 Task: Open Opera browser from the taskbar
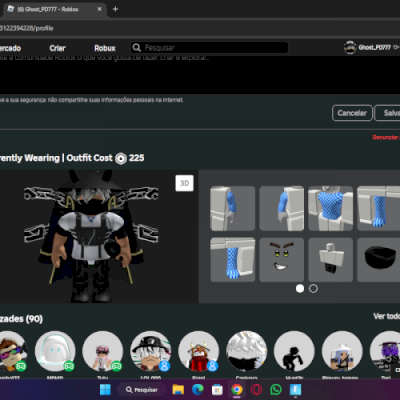(x=256, y=389)
